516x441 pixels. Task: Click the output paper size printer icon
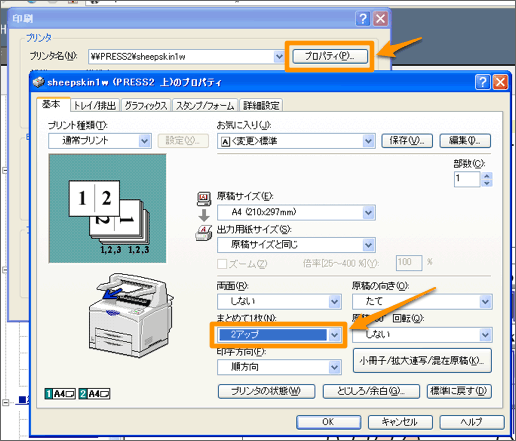pyautogui.click(x=204, y=233)
